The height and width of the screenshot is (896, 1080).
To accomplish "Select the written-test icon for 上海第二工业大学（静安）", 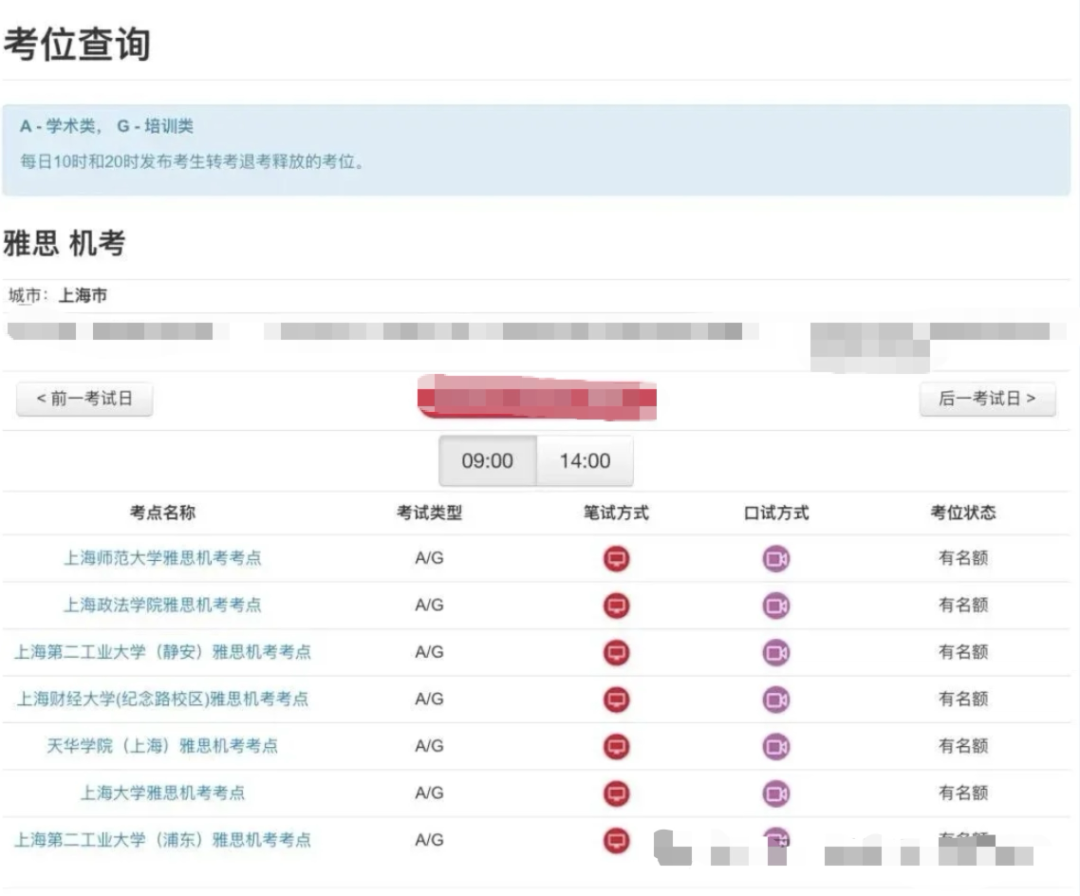I will tap(617, 652).
